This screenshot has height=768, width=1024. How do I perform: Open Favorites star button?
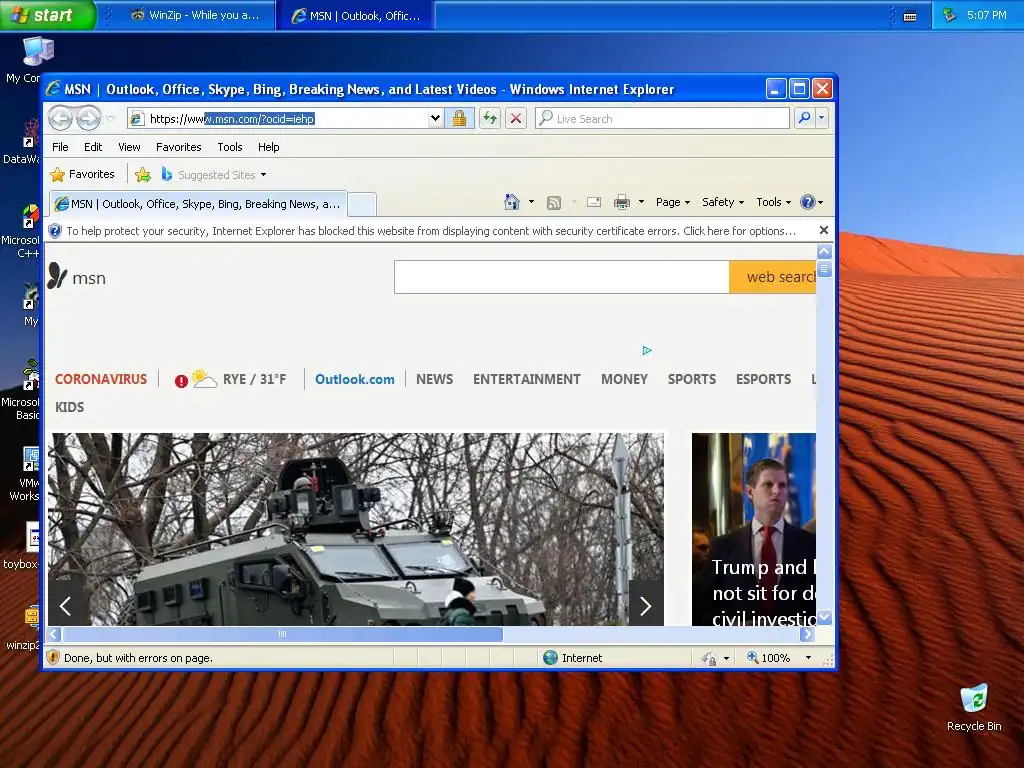coord(83,174)
